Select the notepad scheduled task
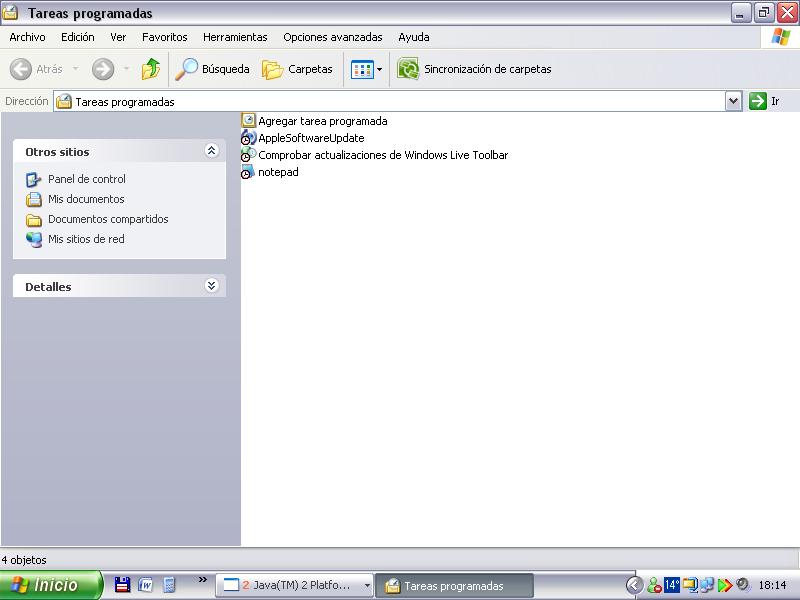 (277, 172)
